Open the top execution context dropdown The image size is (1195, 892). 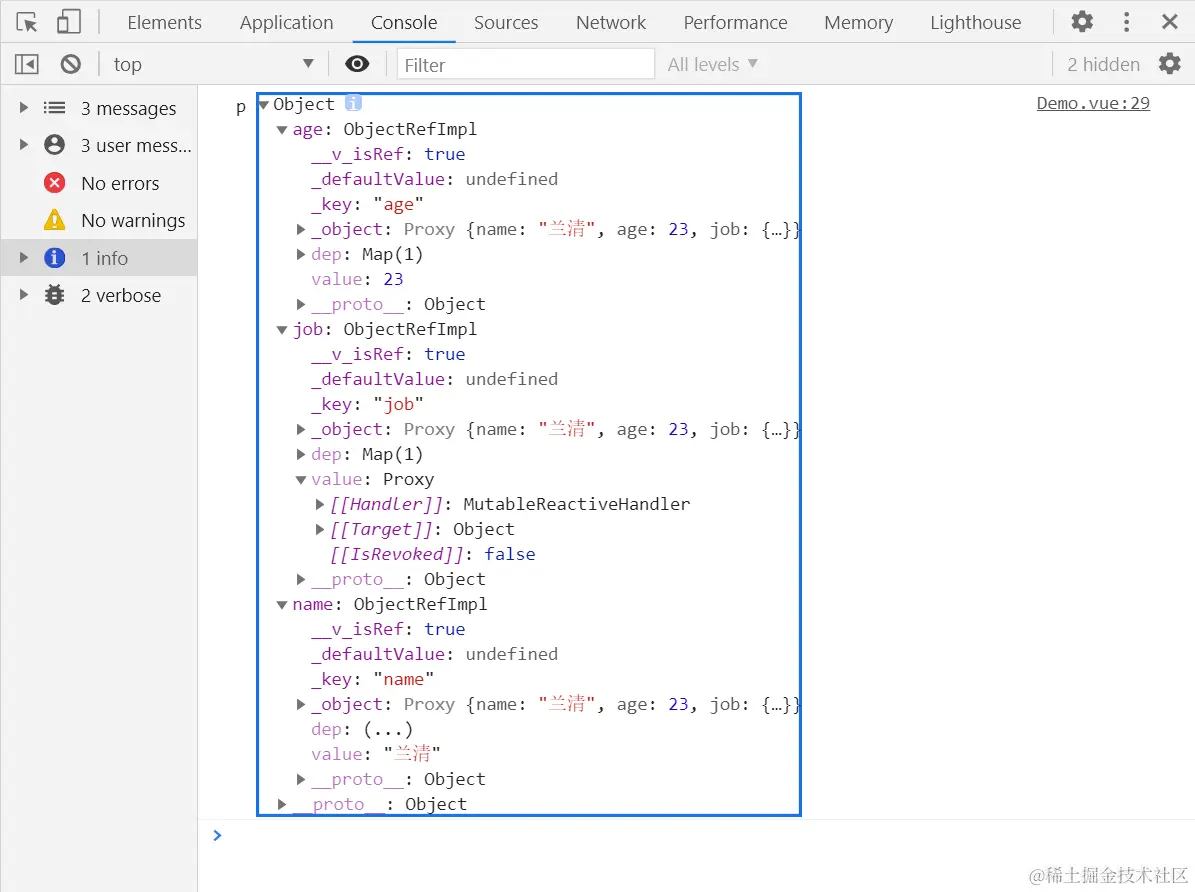coord(213,64)
